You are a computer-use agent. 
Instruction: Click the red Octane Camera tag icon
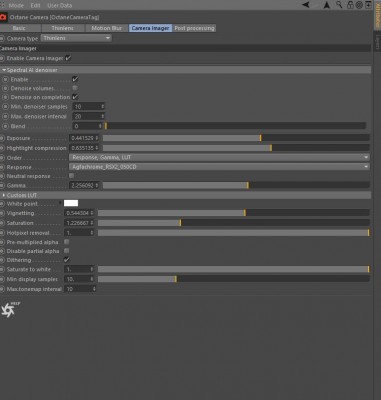3,17
